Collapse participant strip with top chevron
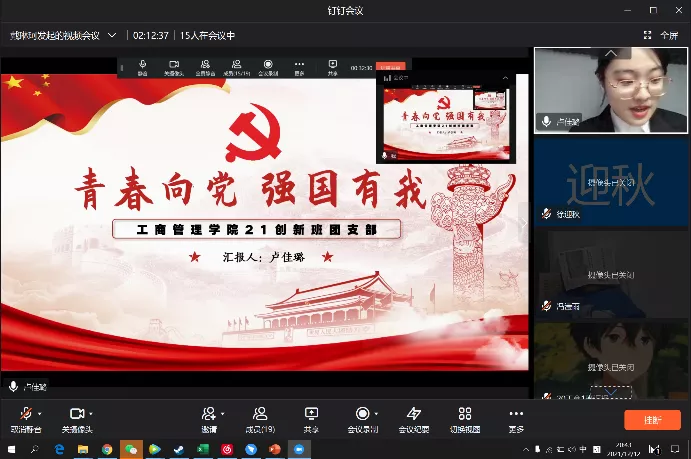This screenshot has width=691, height=459. pos(611,53)
